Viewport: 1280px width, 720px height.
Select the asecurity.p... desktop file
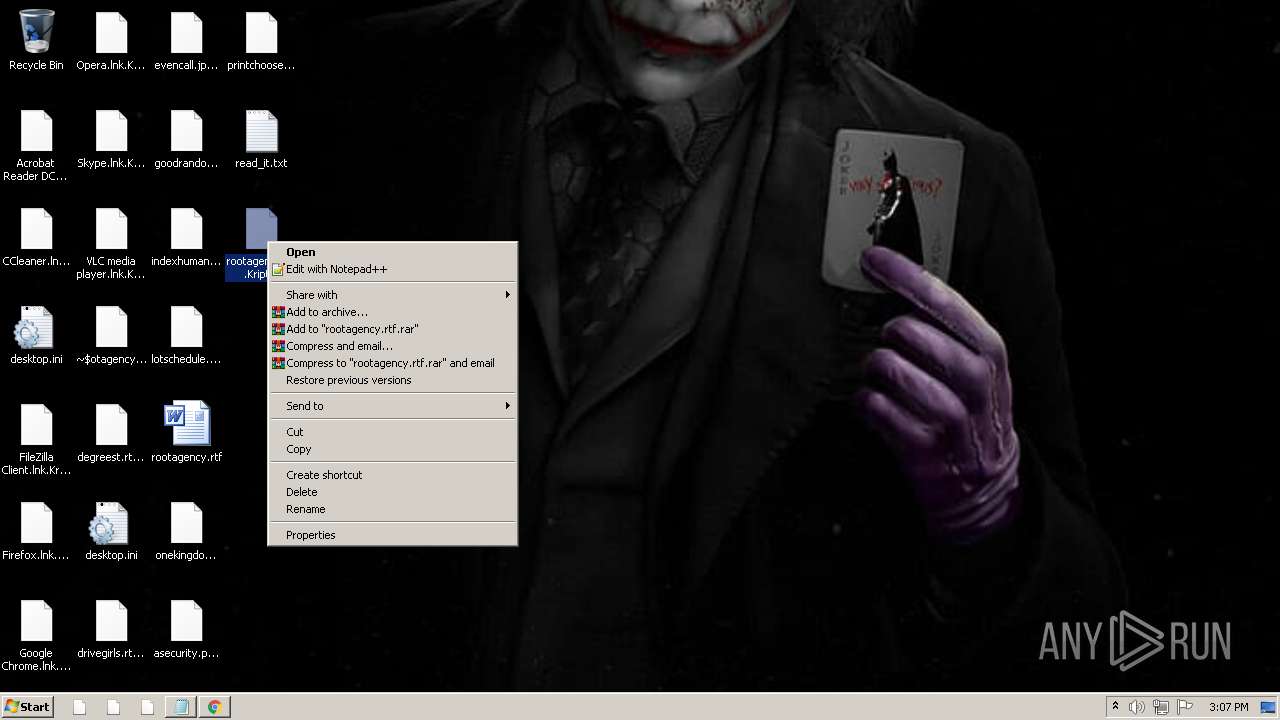click(186, 630)
